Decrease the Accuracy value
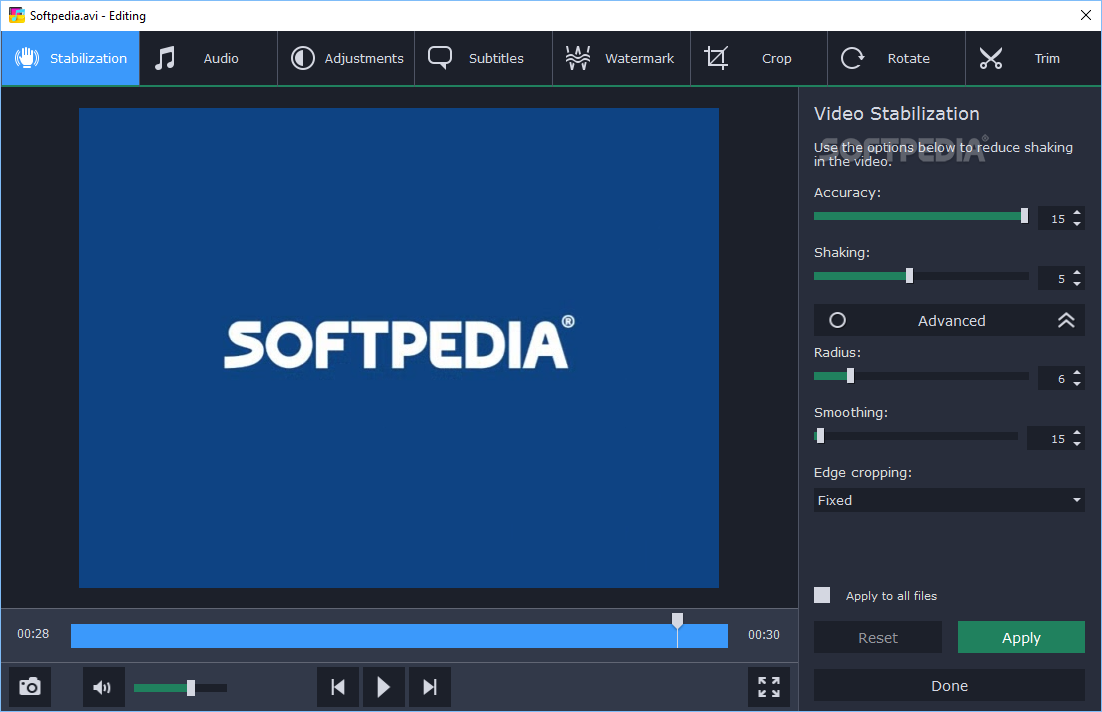 click(x=1077, y=224)
